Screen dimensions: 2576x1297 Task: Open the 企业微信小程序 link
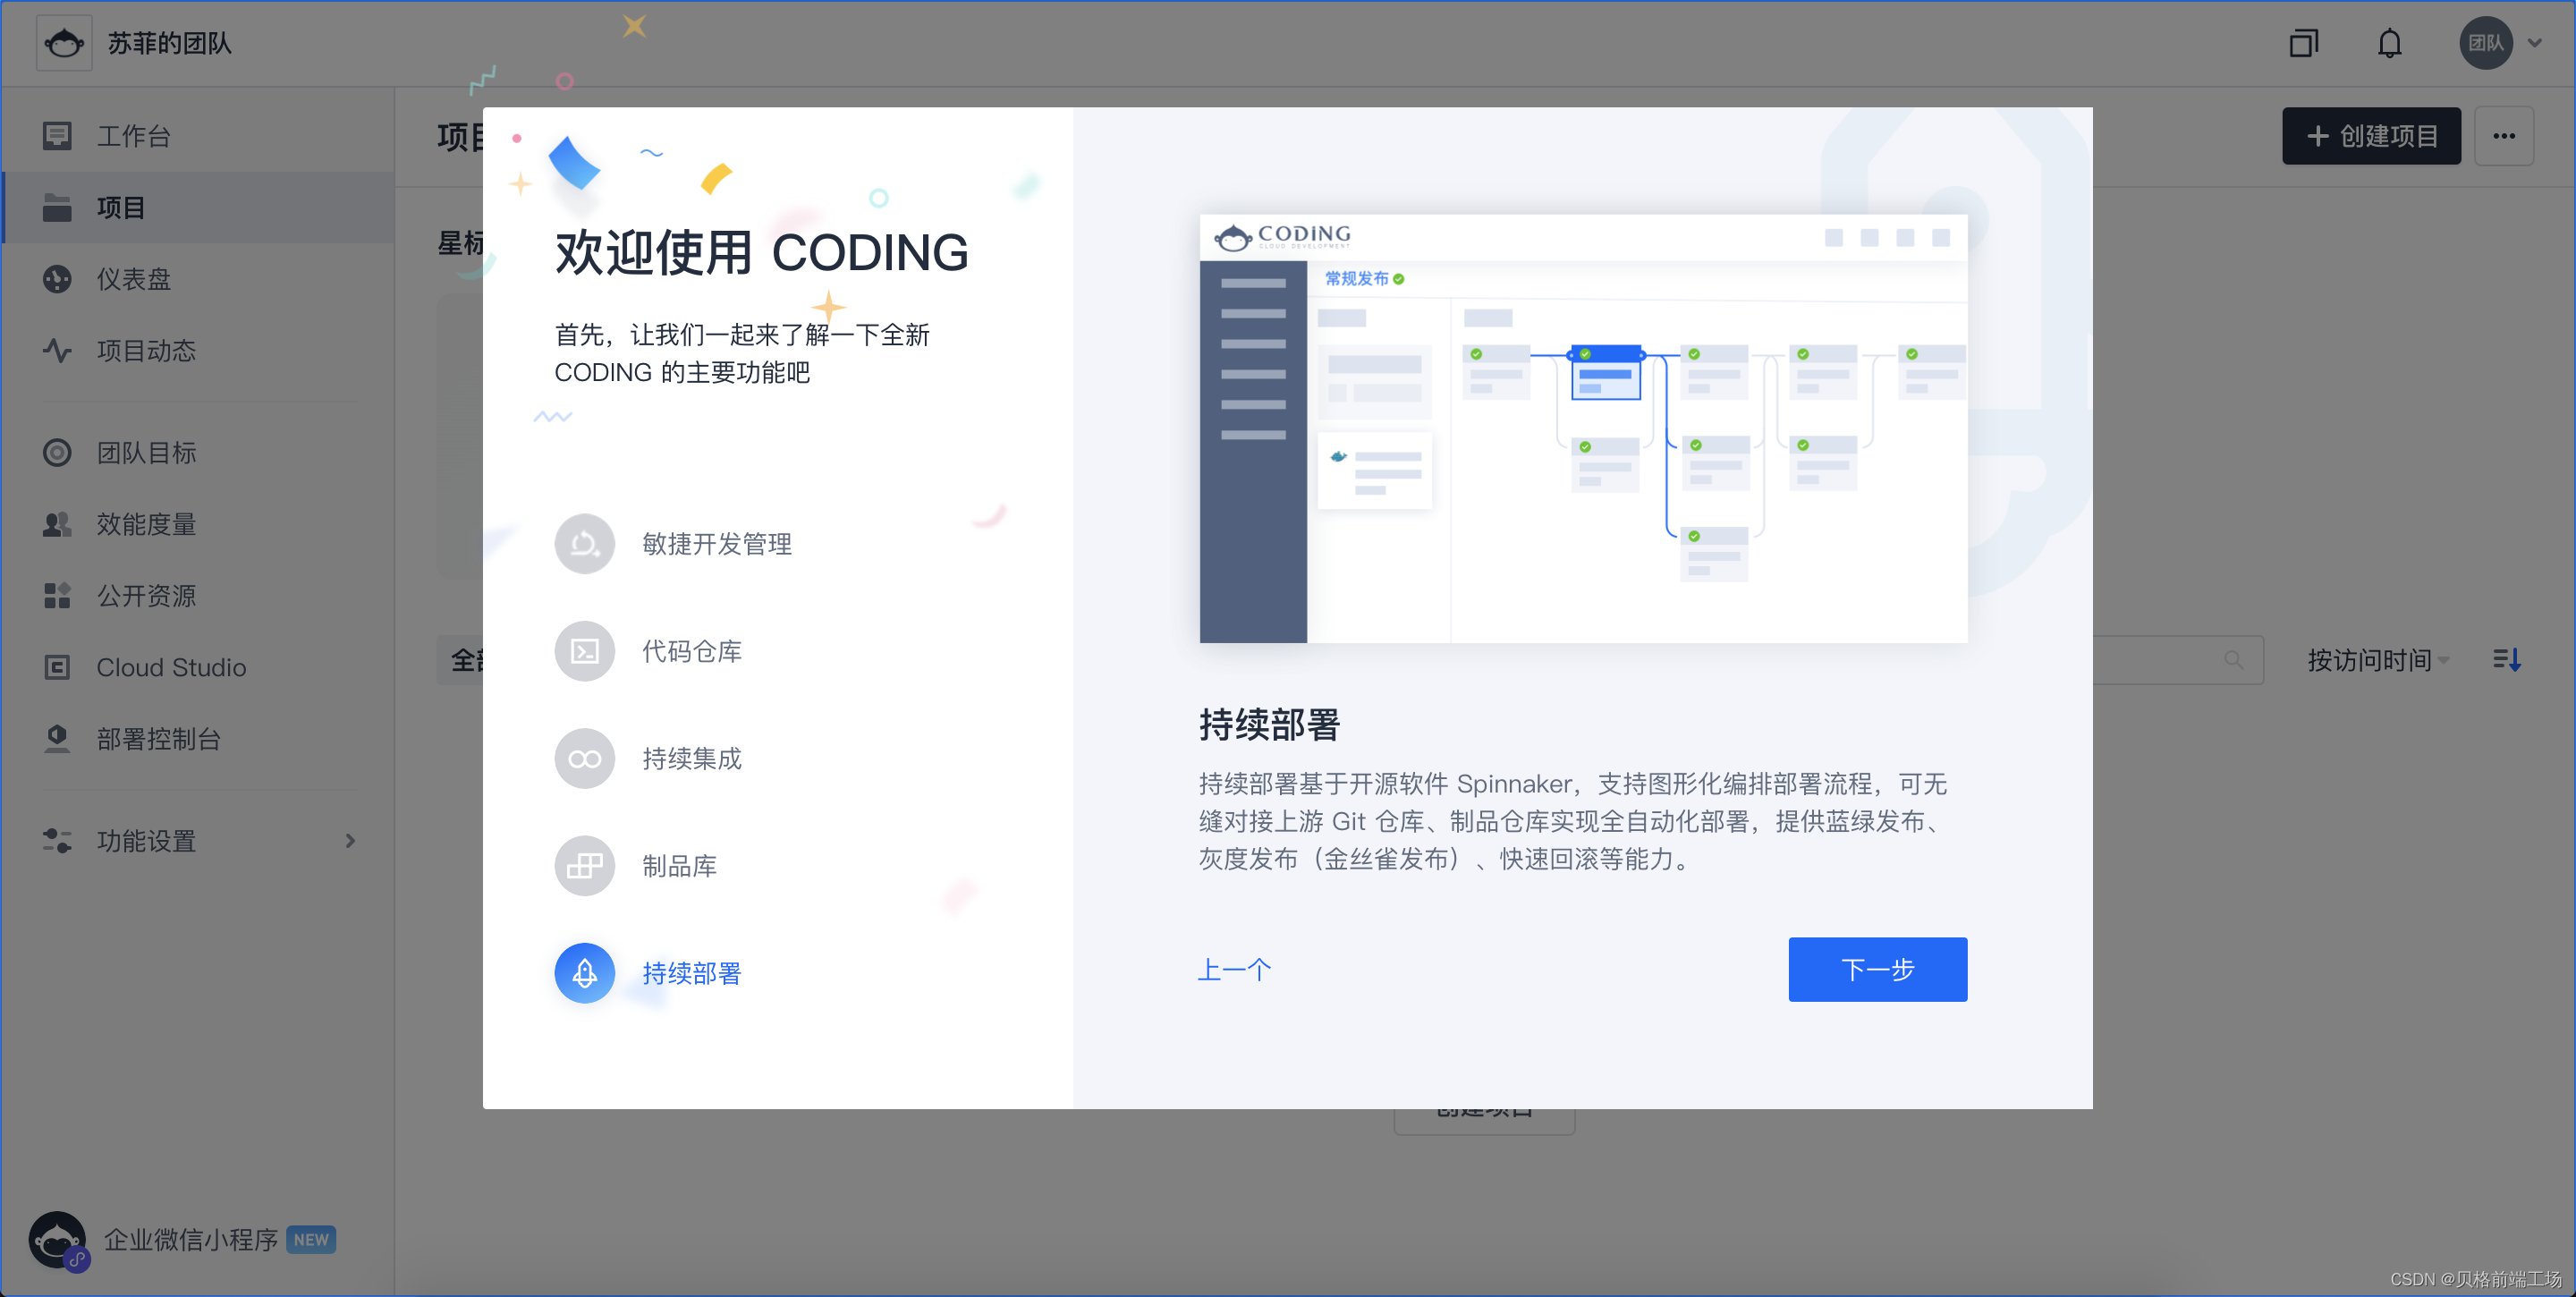point(190,1240)
